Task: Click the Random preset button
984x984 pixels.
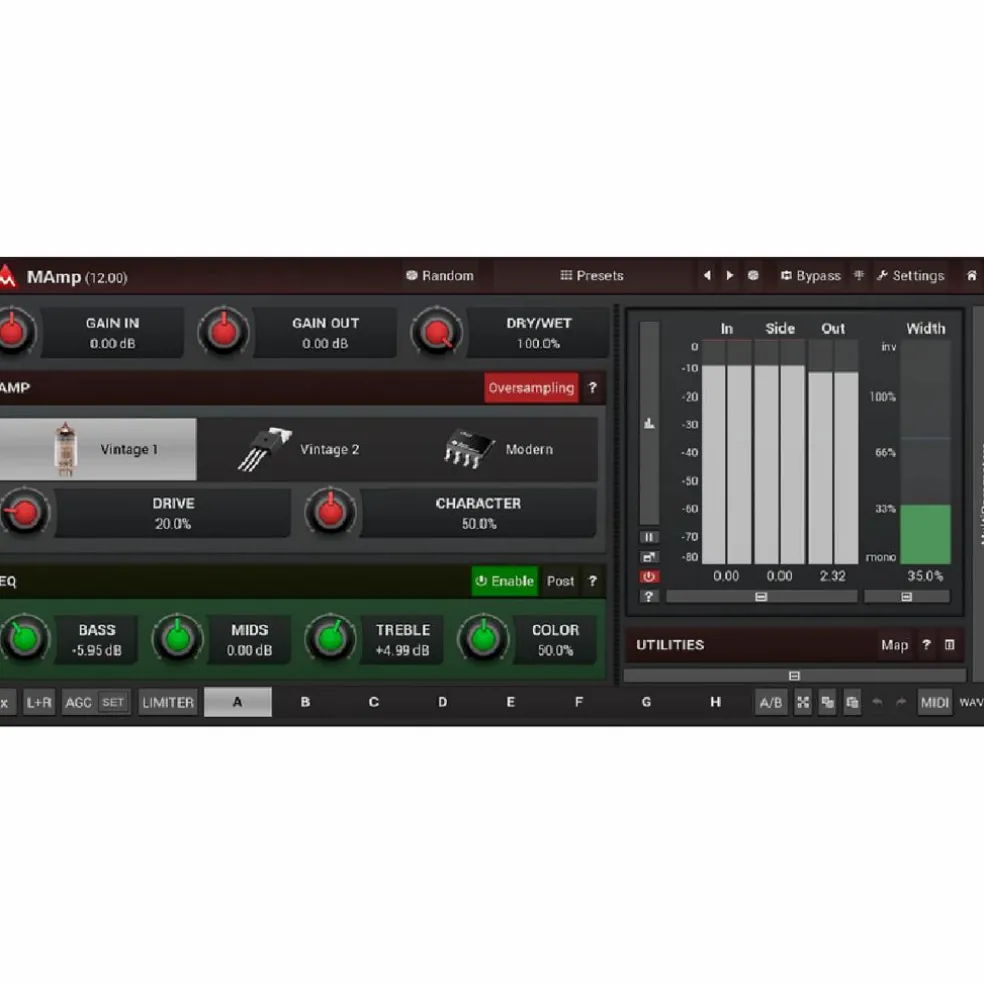Action: point(439,275)
